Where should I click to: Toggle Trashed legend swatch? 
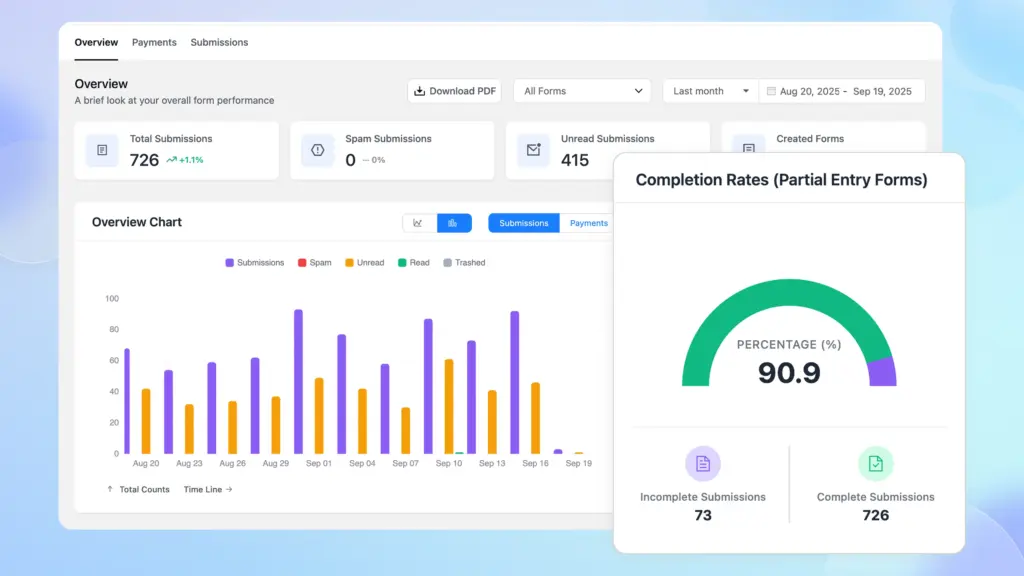(x=447, y=263)
